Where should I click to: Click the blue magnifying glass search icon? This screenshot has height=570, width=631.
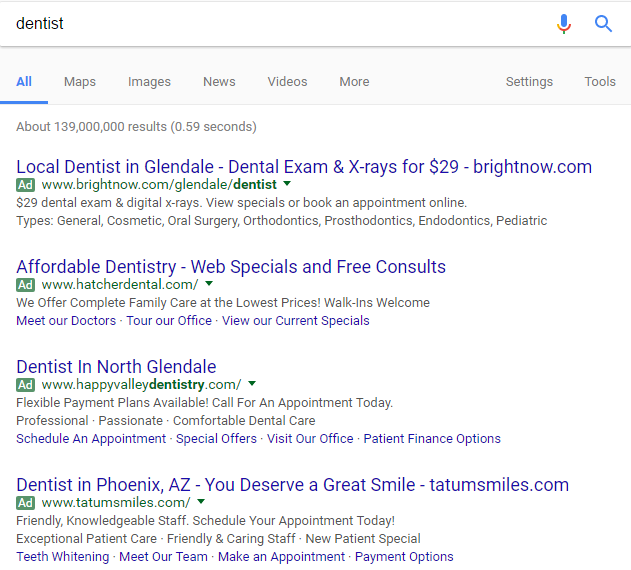pos(603,24)
